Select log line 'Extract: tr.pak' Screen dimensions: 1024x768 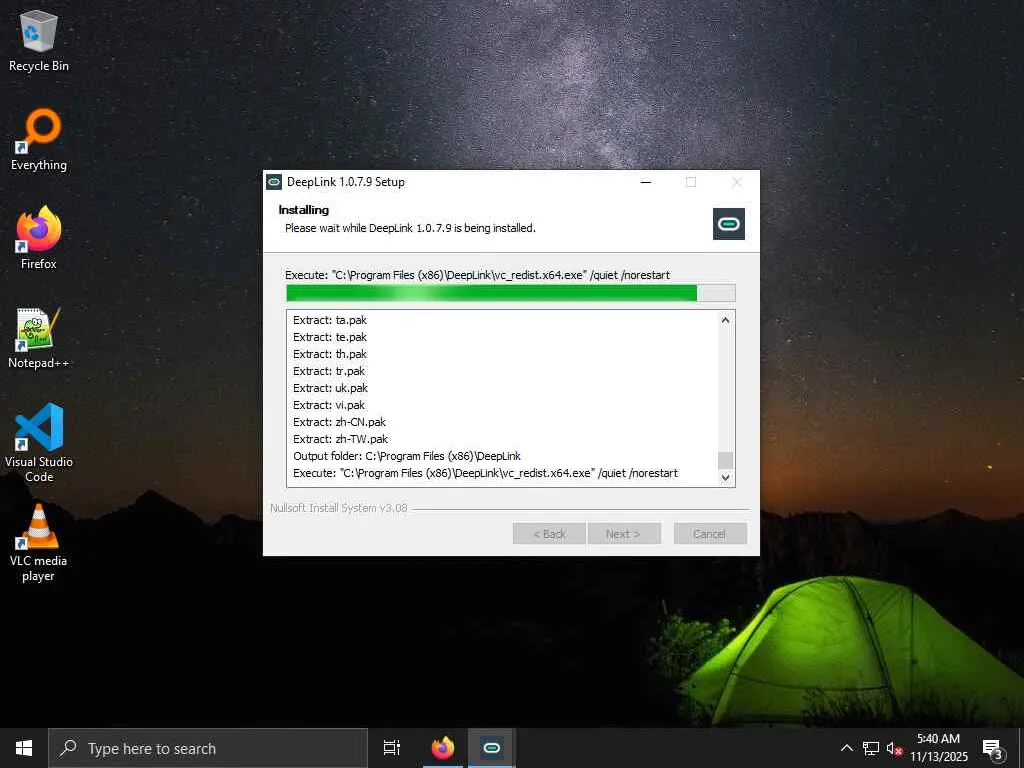[x=329, y=371]
